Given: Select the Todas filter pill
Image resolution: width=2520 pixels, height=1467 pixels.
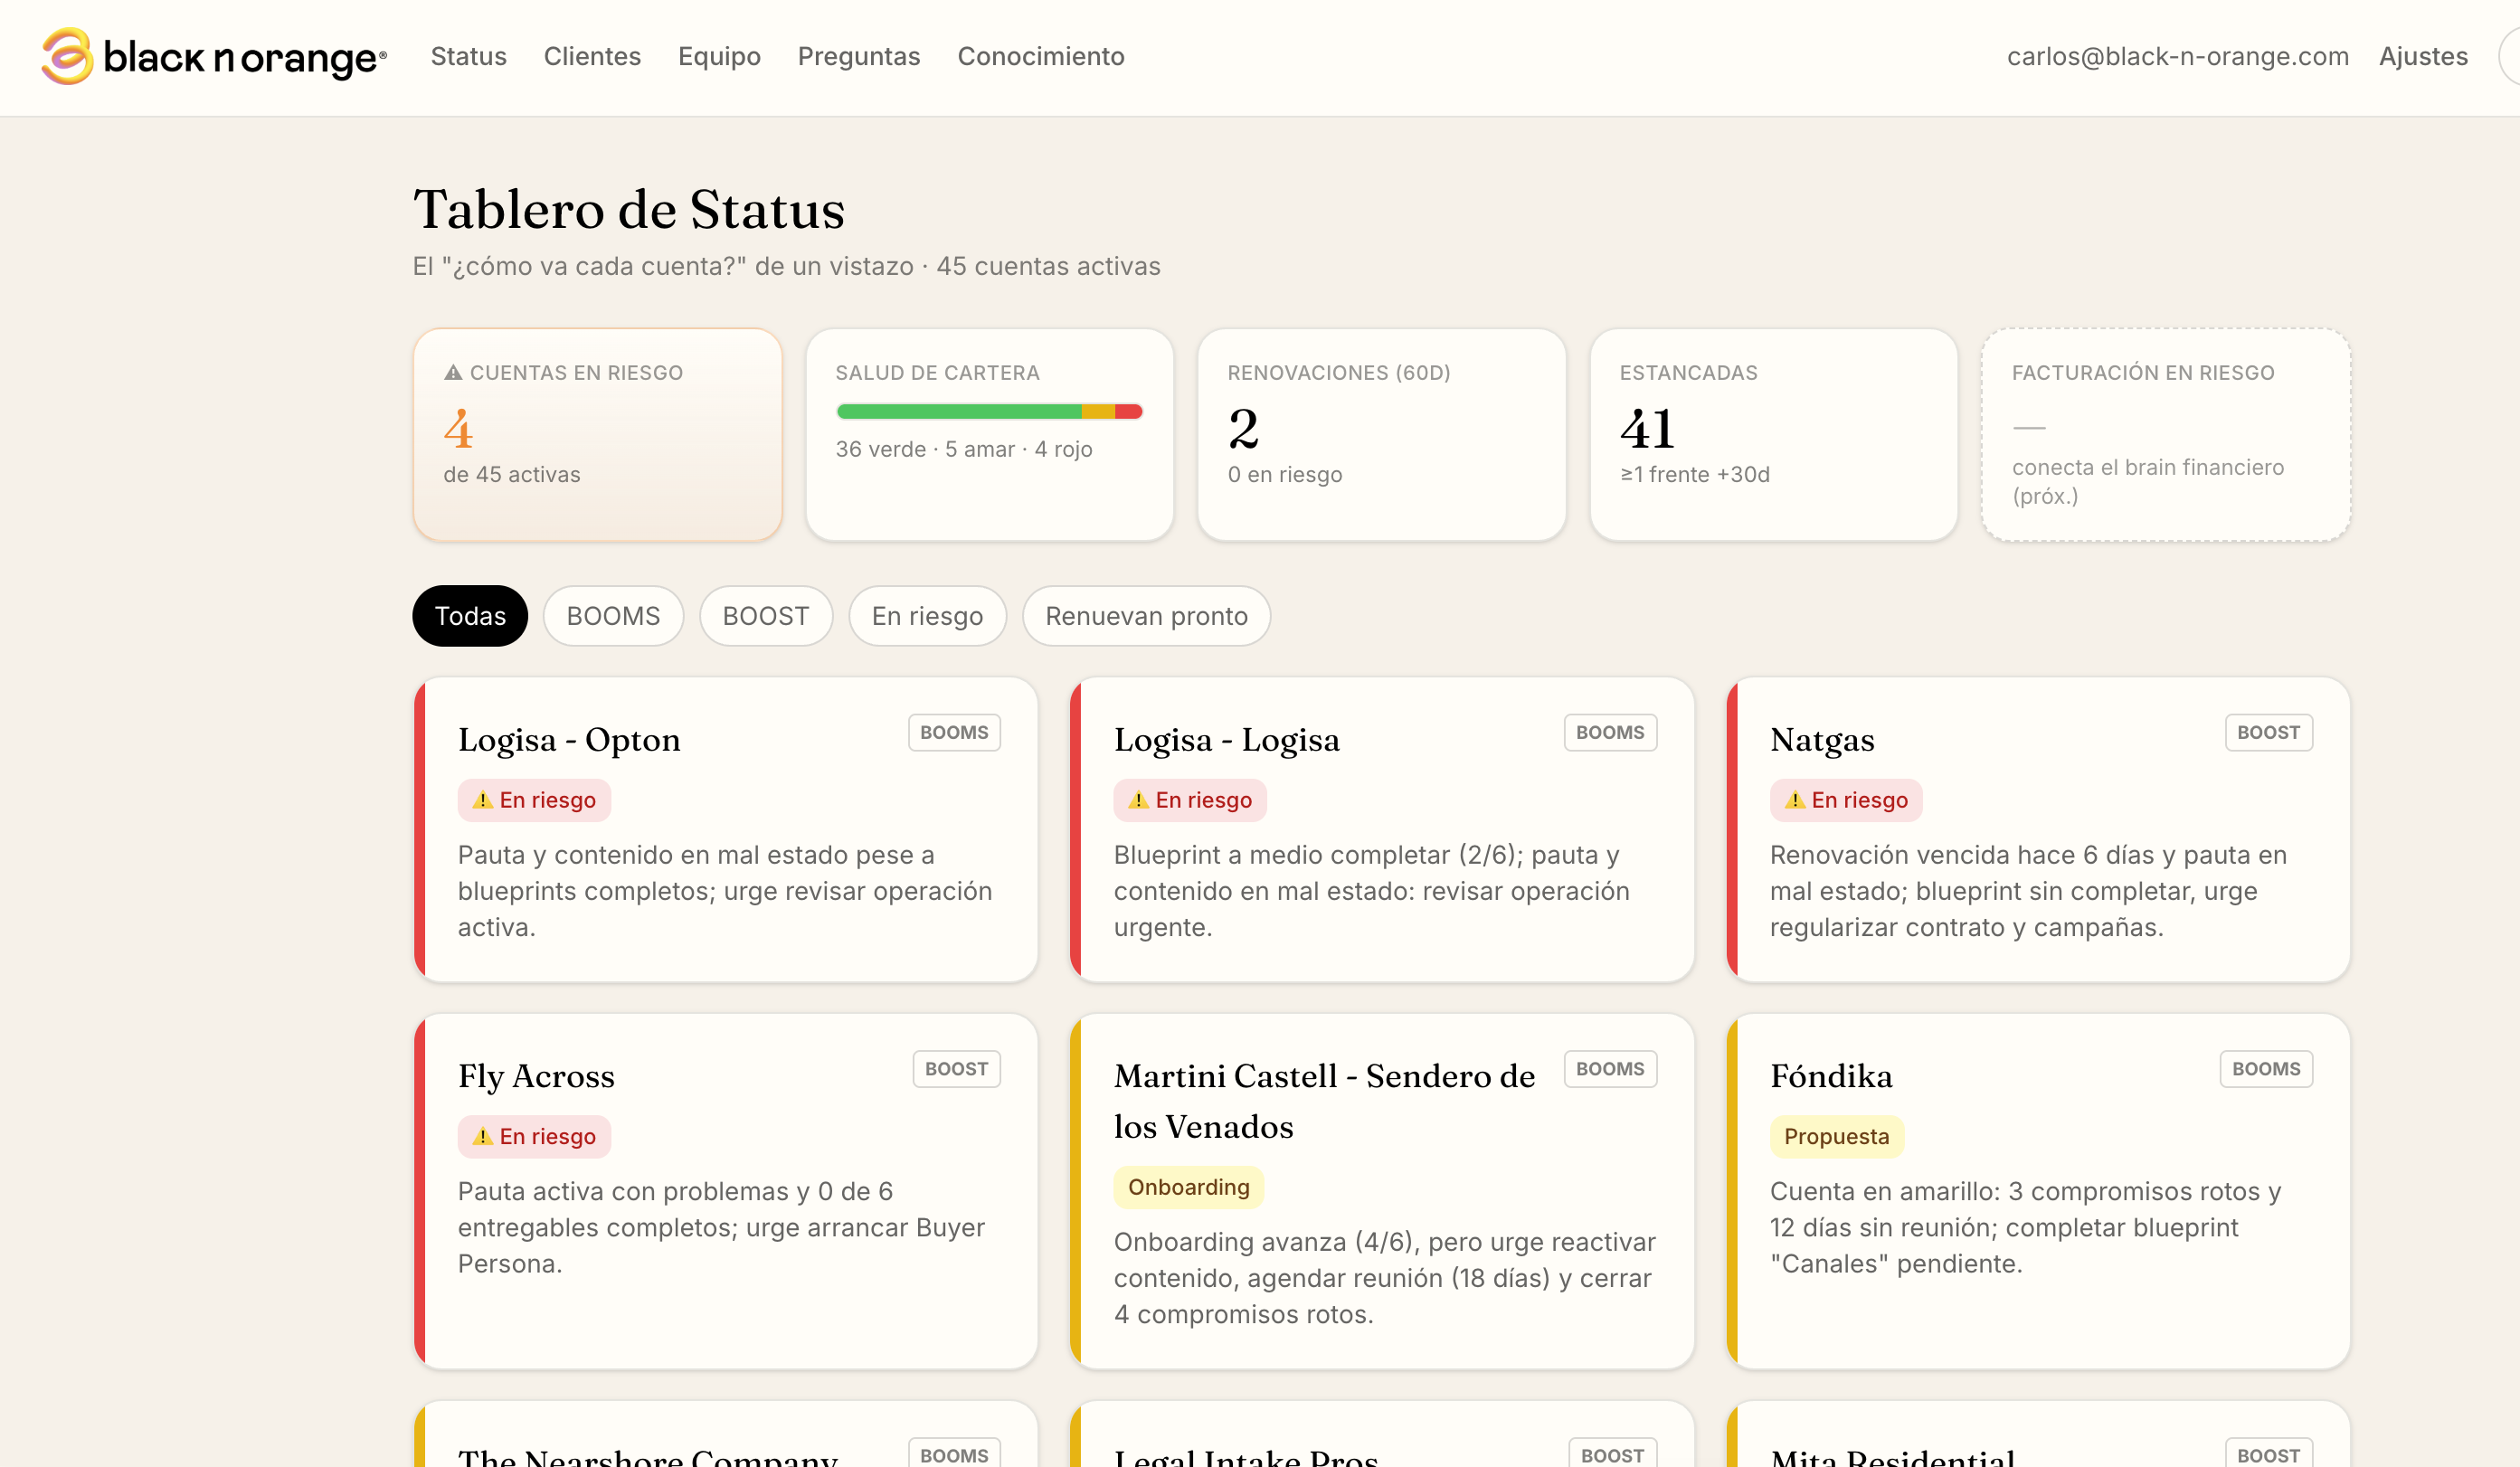Looking at the screenshot, I should (x=470, y=616).
